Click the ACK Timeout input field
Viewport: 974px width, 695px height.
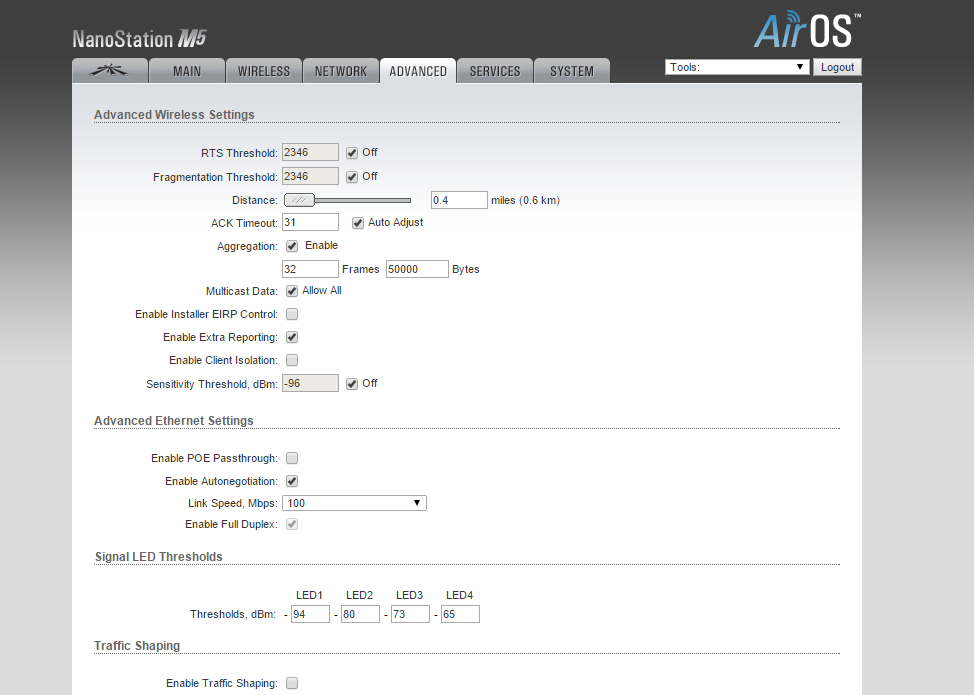(310, 222)
